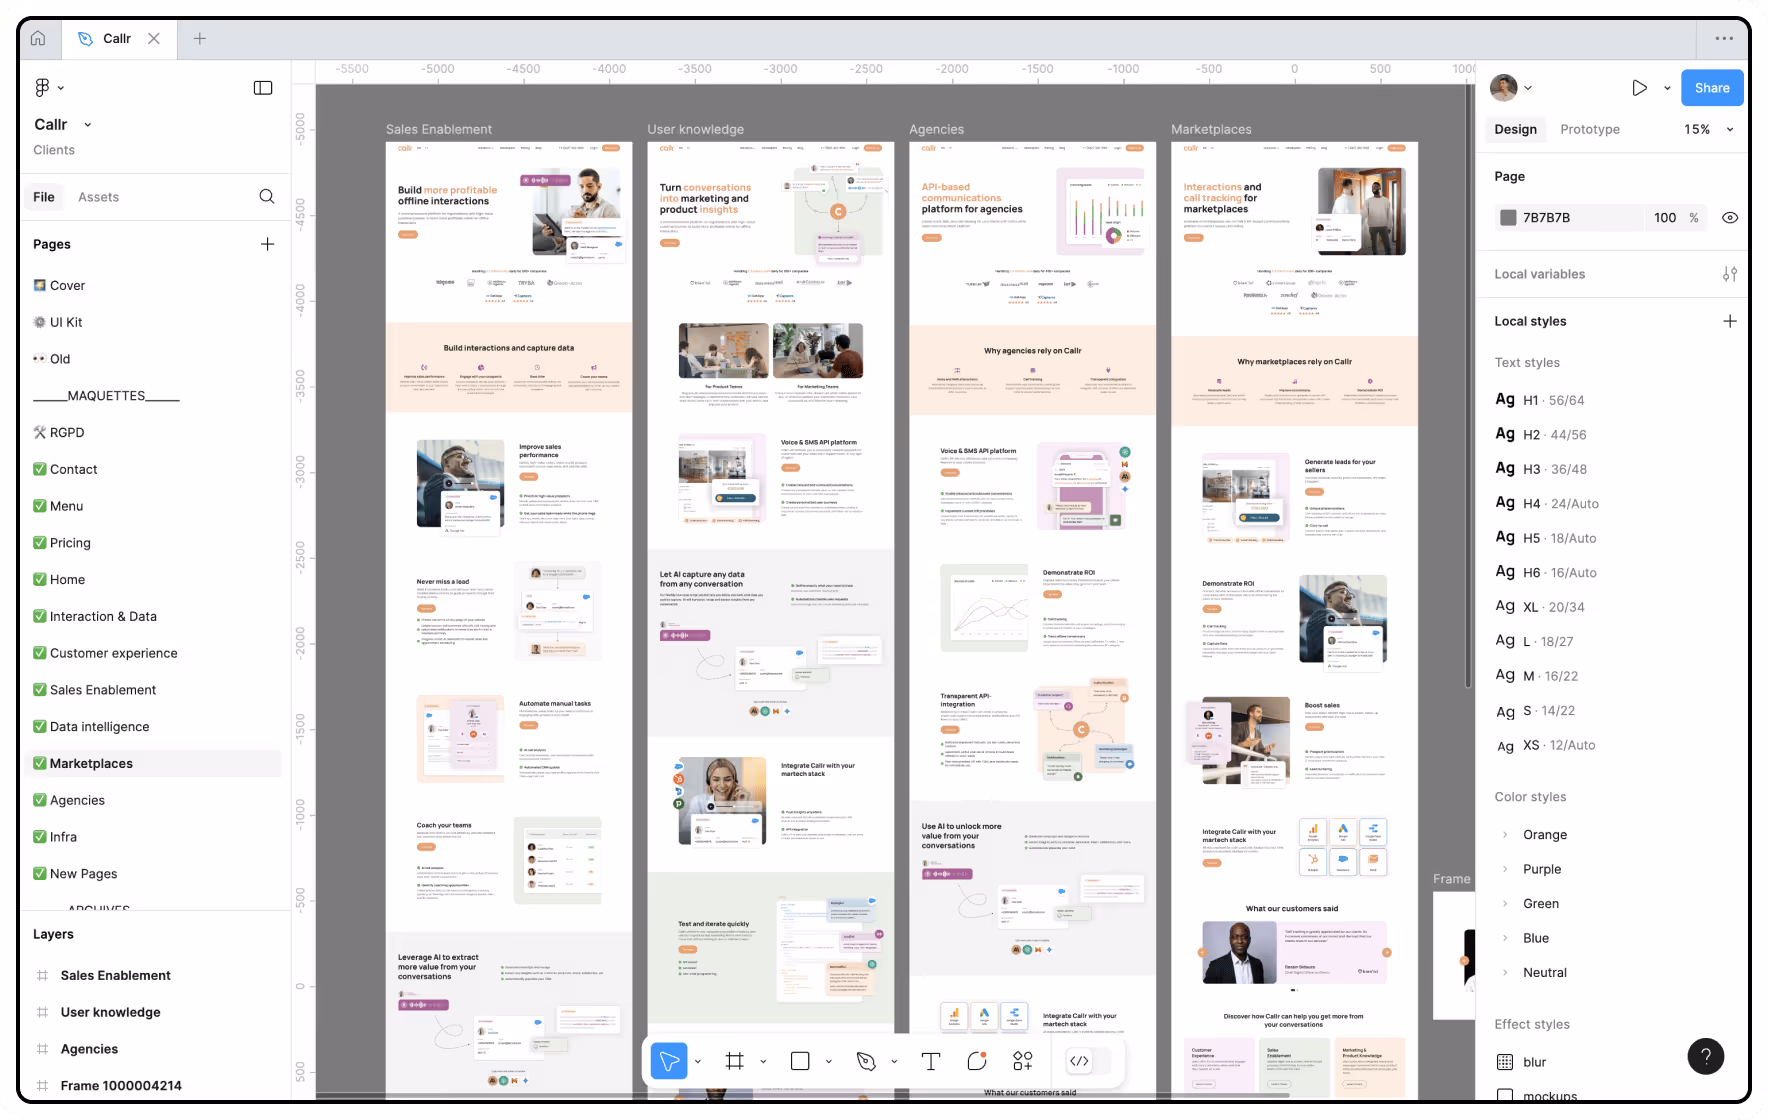Image resolution: width=1768 pixels, height=1120 pixels.
Task: Expand the Purple color styles group
Action: click(1505, 869)
